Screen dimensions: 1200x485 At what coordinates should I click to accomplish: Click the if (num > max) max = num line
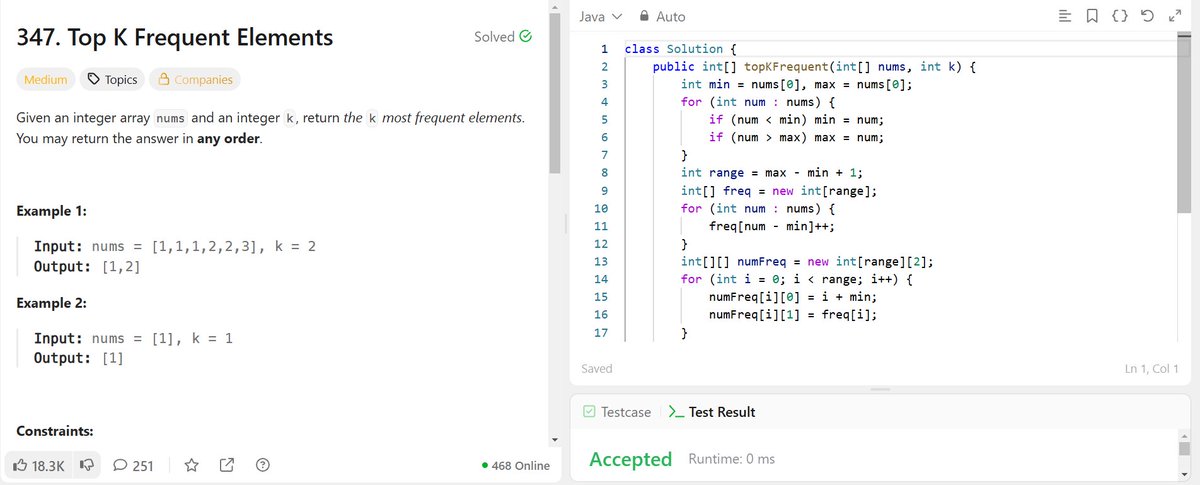796,137
